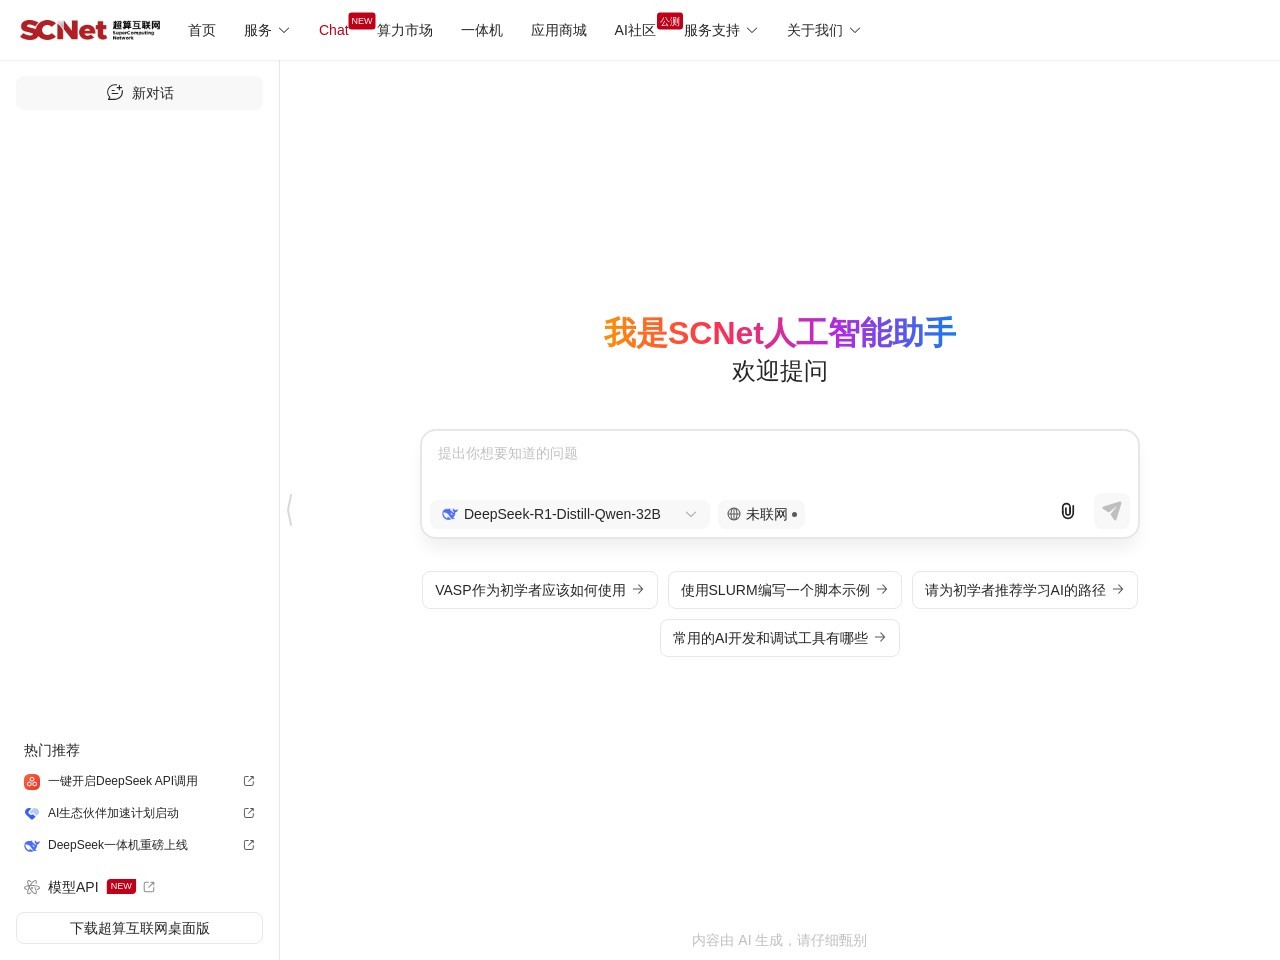This screenshot has width=1280, height=960.
Task: Open the AI生态伙伴加速计划启动 link
Action: [x=113, y=813]
